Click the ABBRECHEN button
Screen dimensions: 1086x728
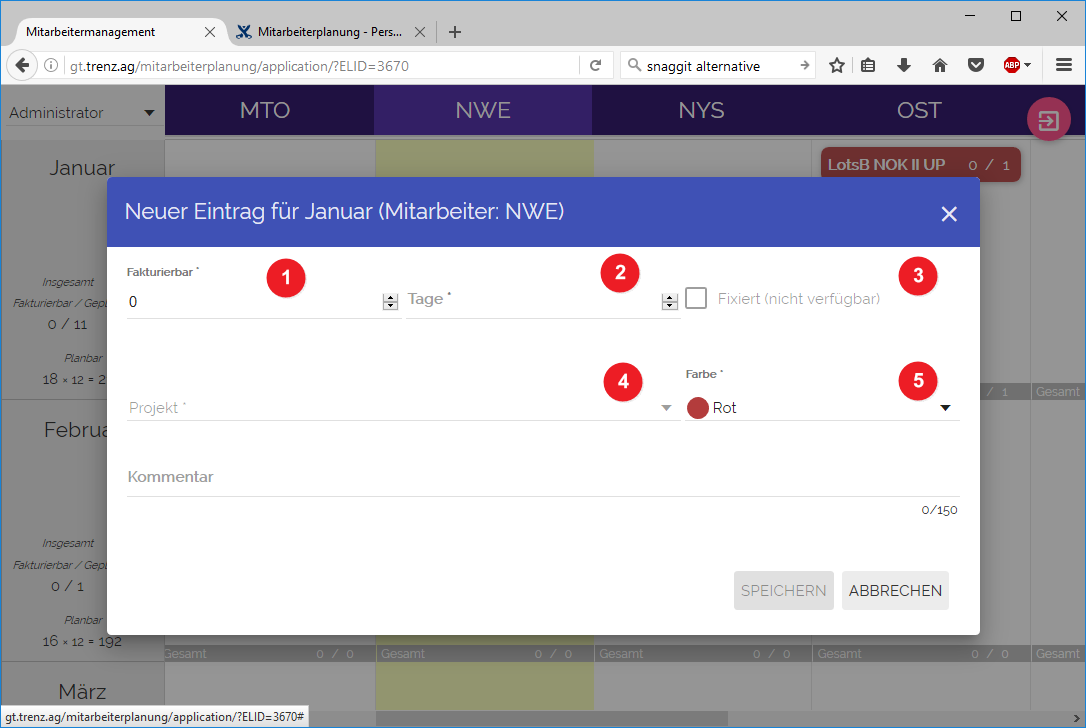(x=895, y=591)
